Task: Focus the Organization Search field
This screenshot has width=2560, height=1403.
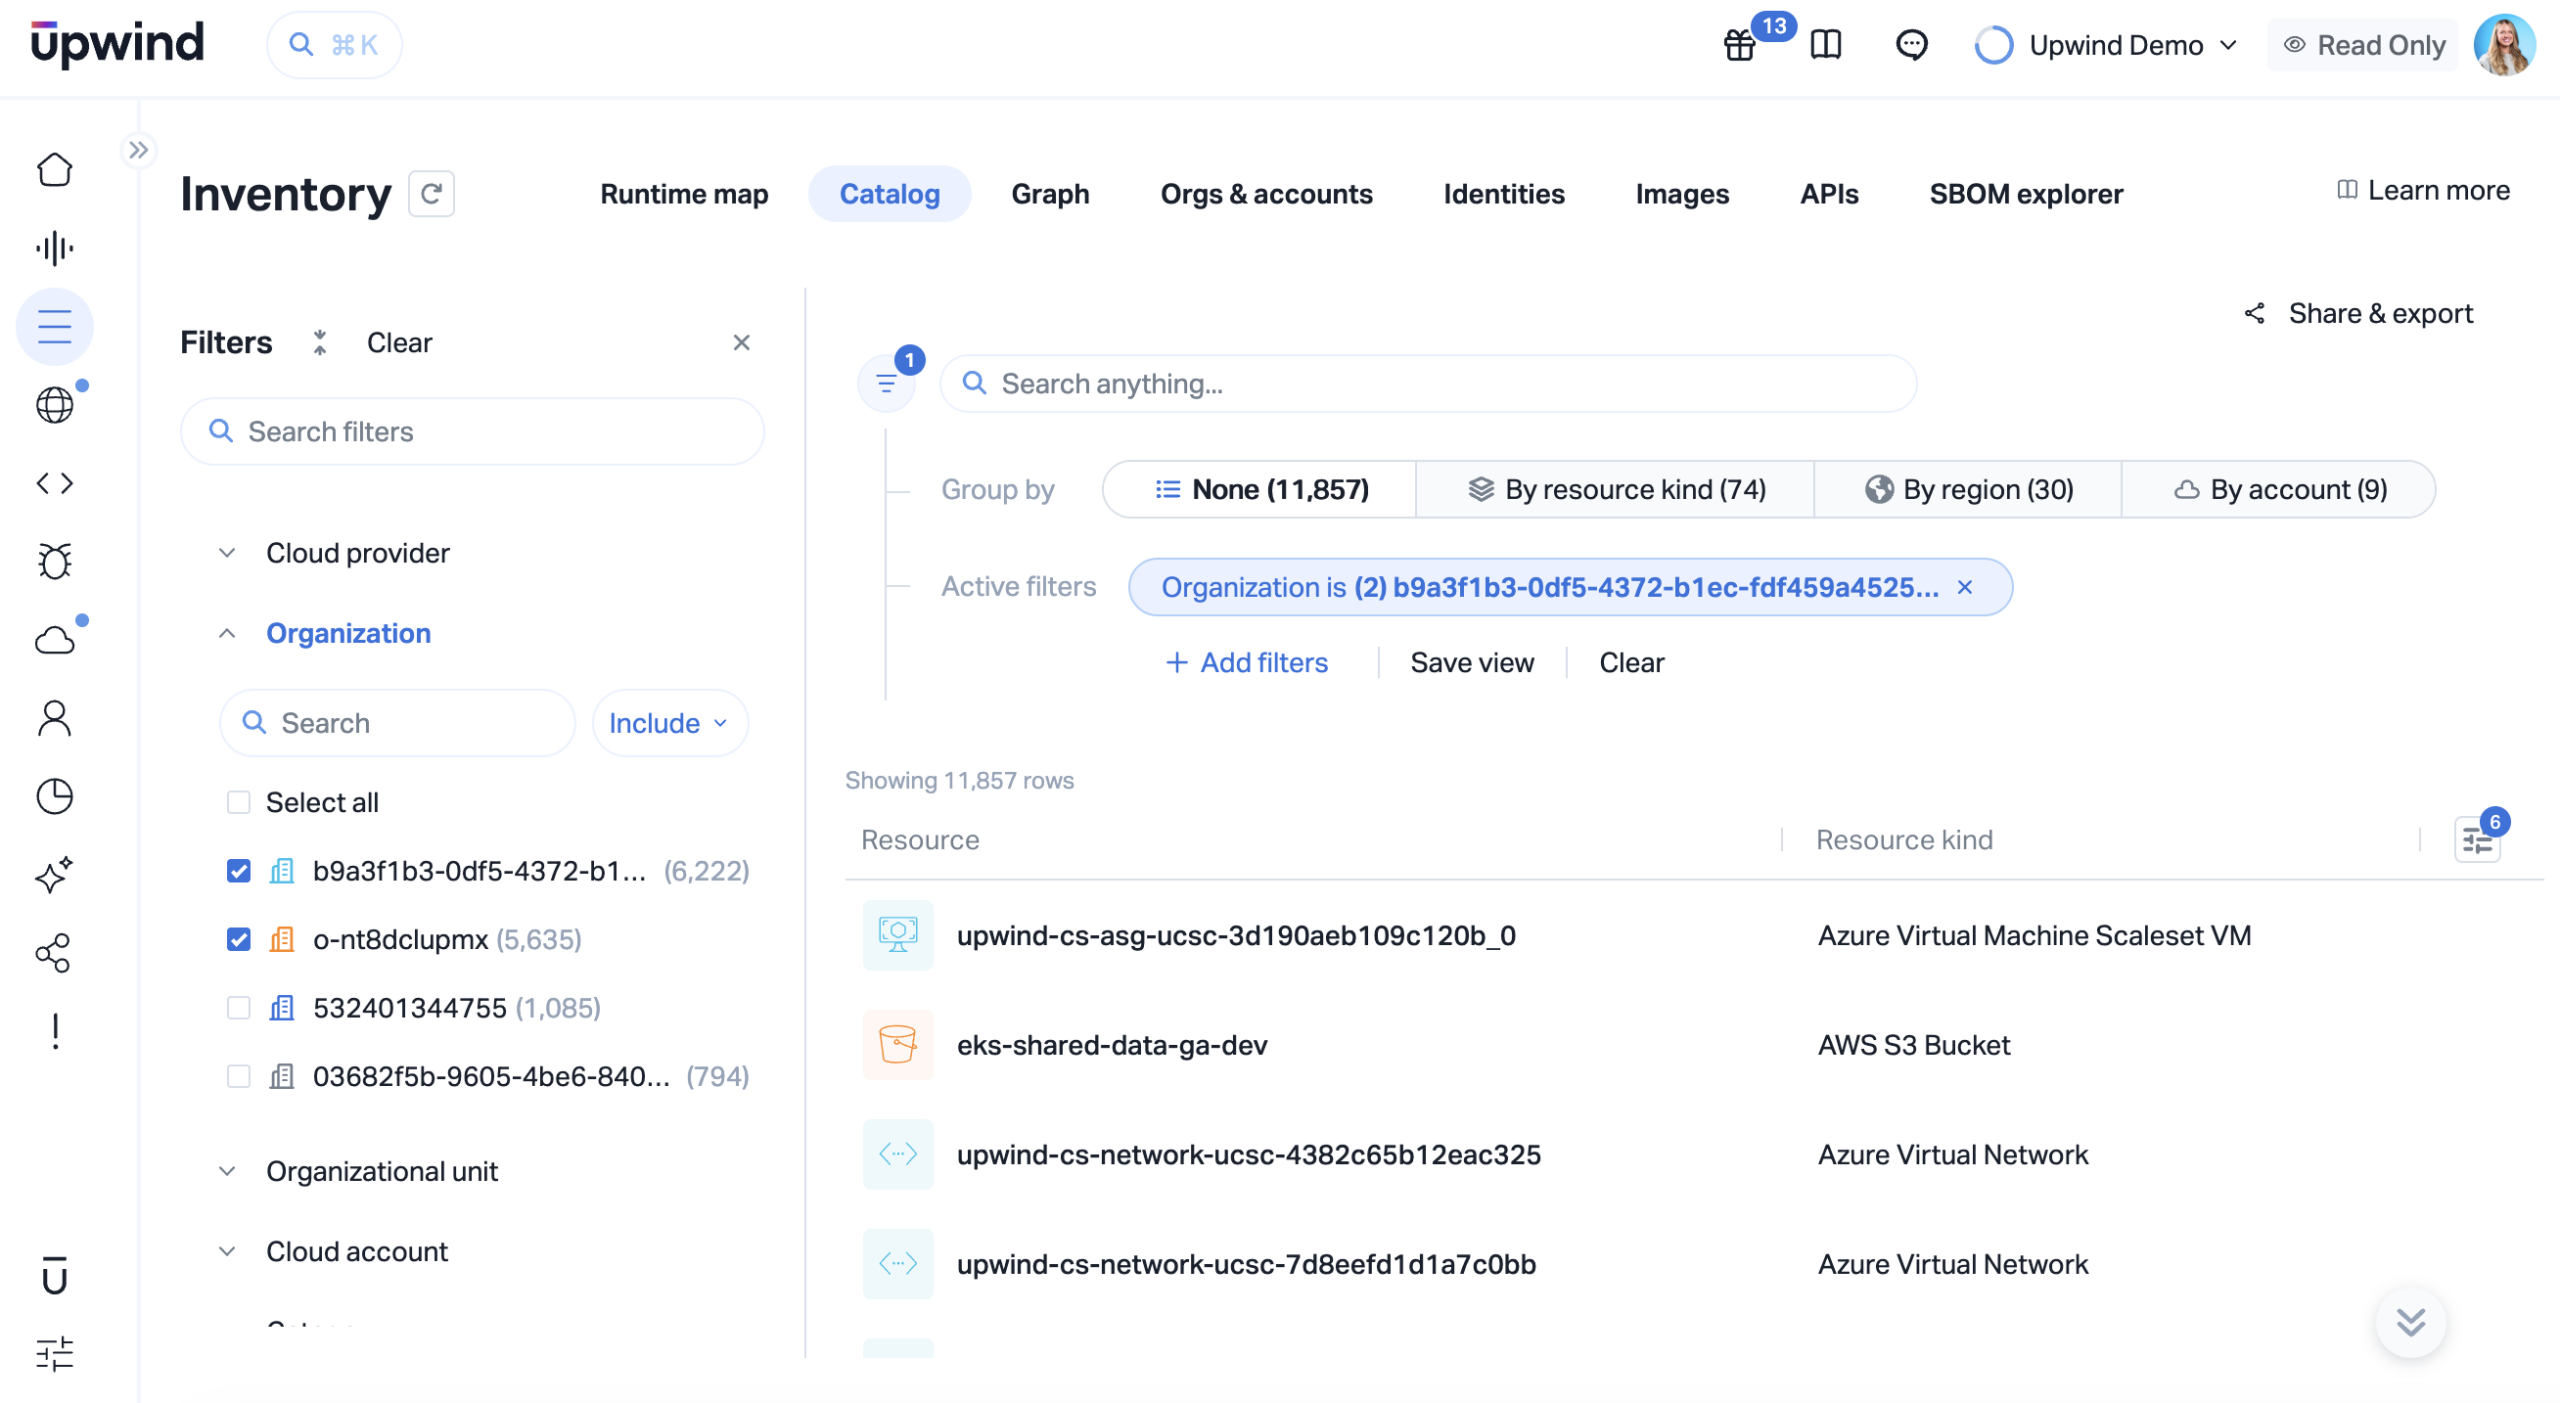Action: click(397, 723)
